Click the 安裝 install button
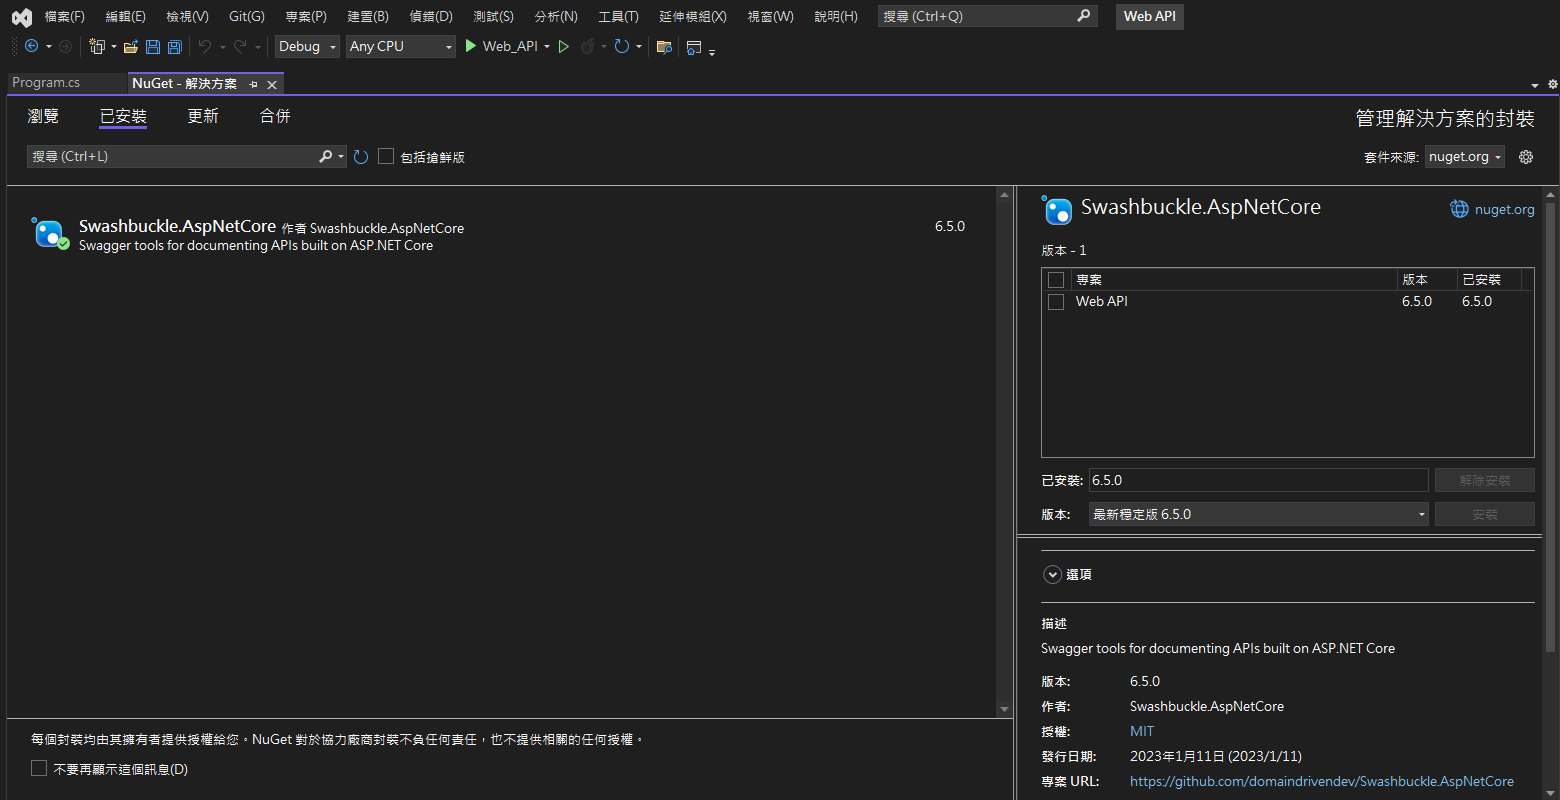Screen dimensions: 1560x800 (x=1484, y=514)
